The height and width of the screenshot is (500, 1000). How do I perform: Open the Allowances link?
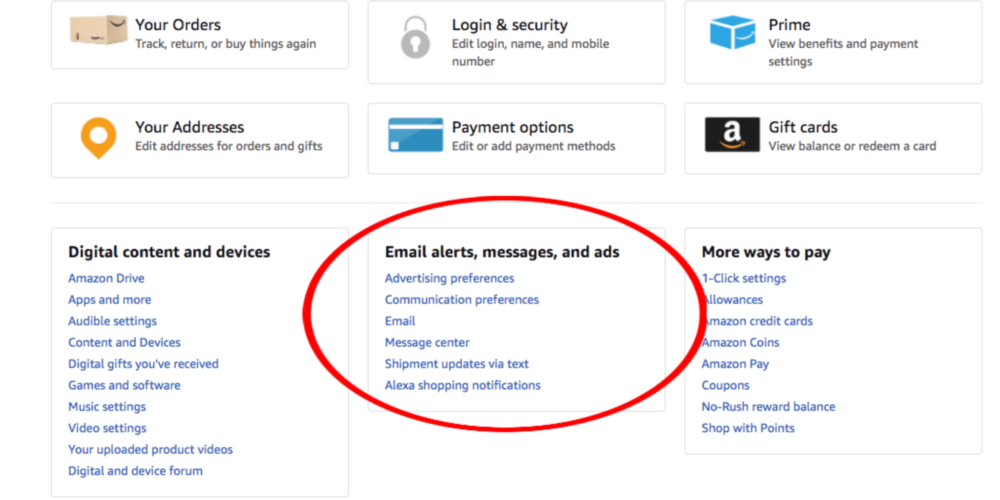click(732, 300)
